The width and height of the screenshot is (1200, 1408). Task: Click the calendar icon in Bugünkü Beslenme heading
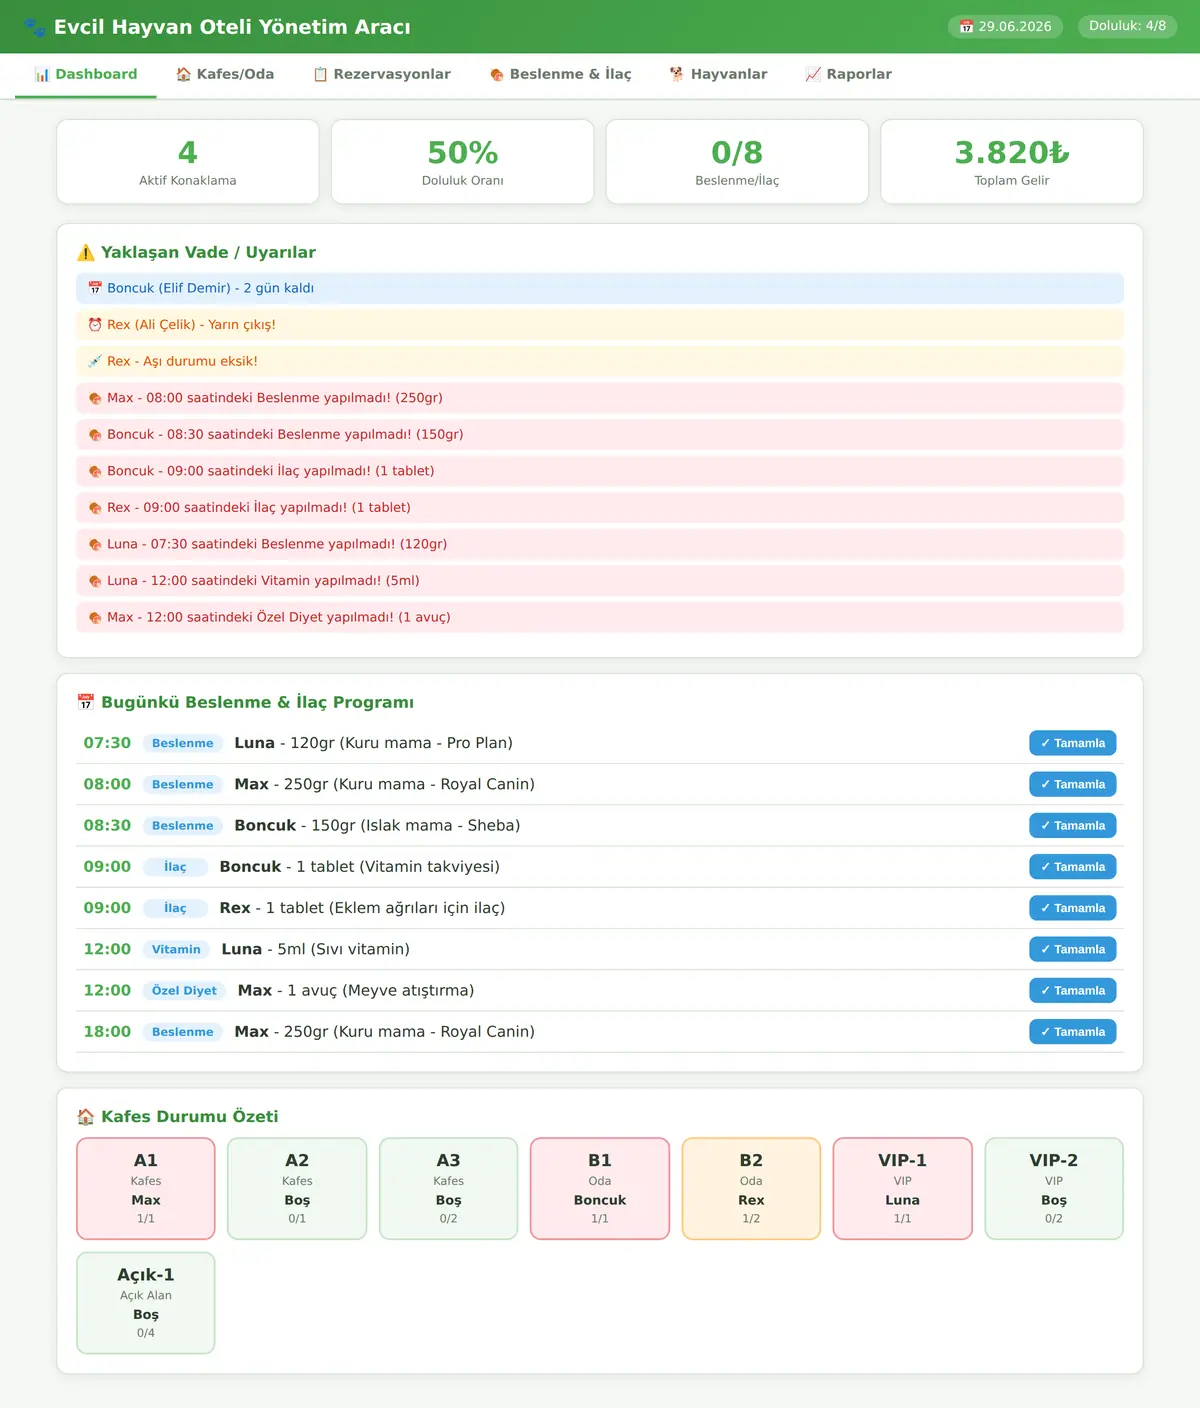point(86,703)
